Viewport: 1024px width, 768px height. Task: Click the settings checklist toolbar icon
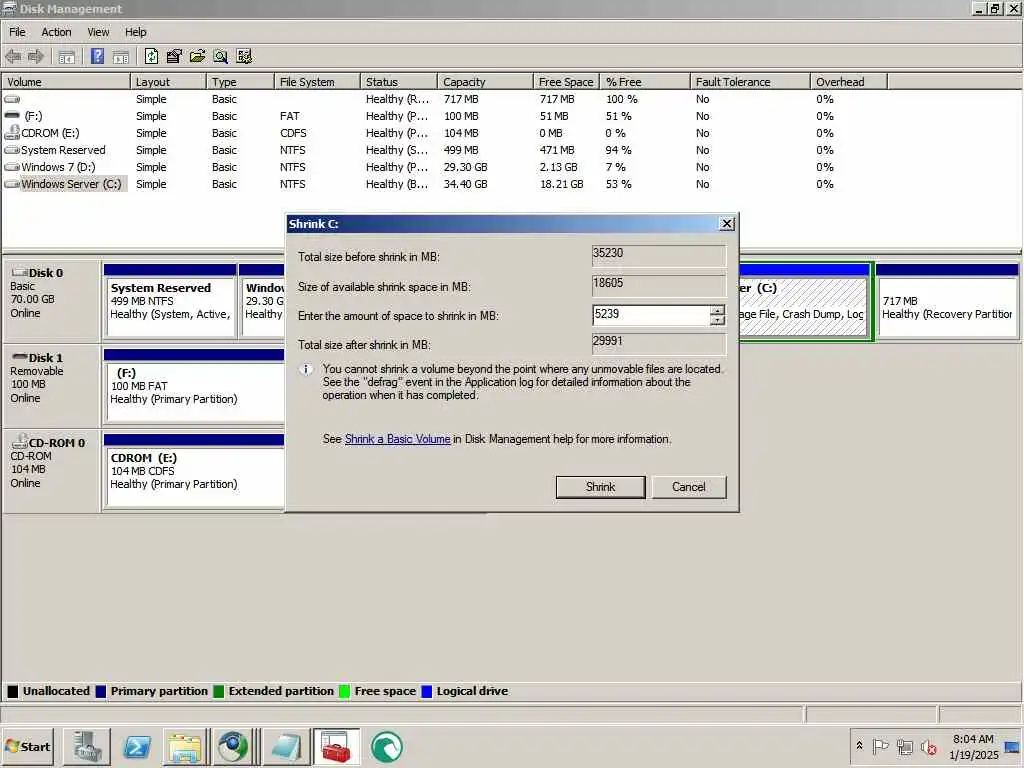pos(244,57)
